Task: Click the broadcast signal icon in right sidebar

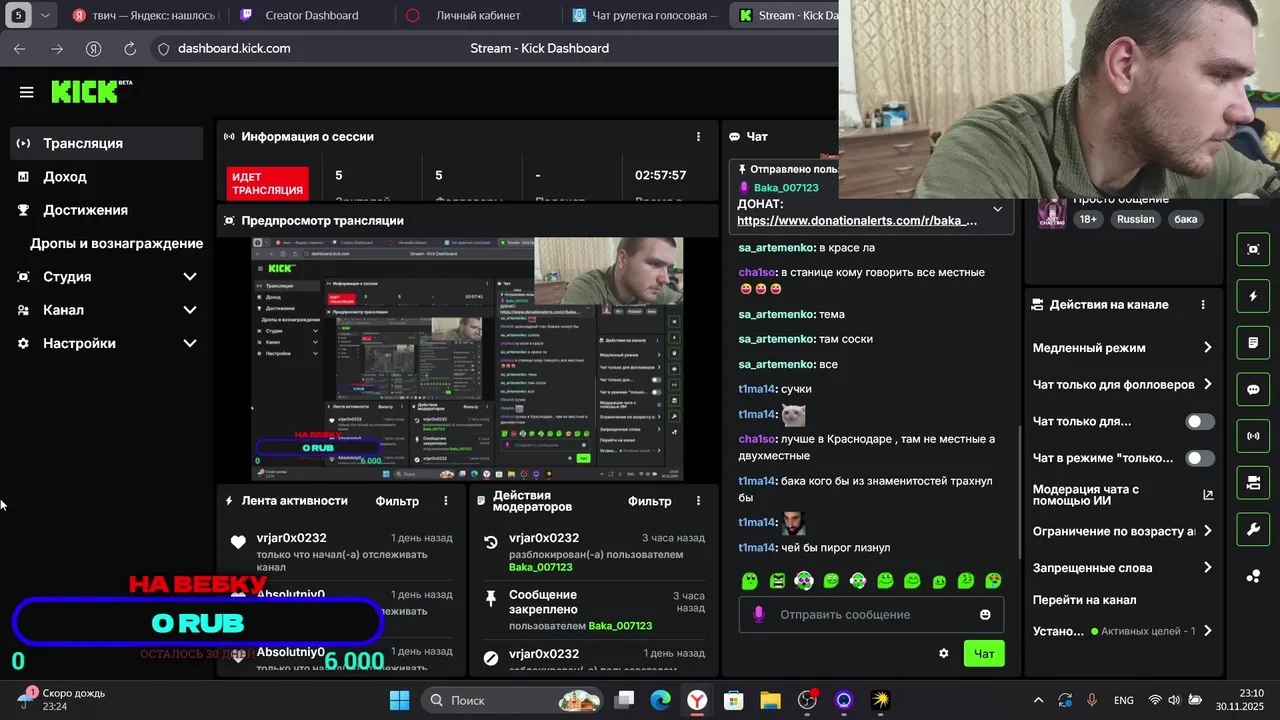Action: (x=1253, y=436)
